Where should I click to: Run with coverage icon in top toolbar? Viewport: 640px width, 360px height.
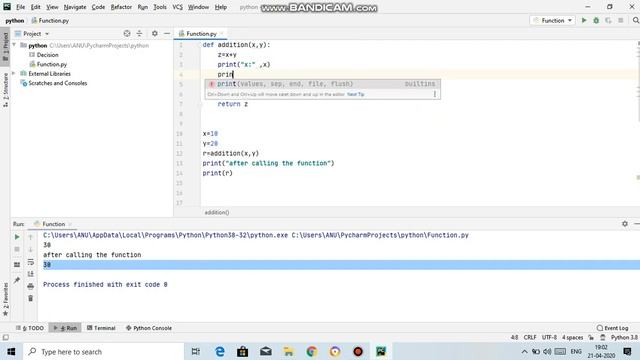[x=608, y=20]
